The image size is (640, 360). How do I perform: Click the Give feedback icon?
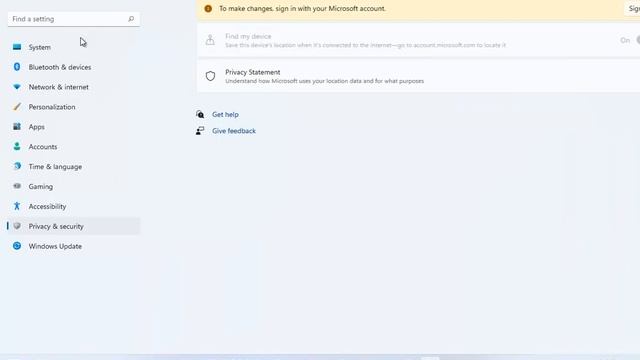(x=200, y=131)
